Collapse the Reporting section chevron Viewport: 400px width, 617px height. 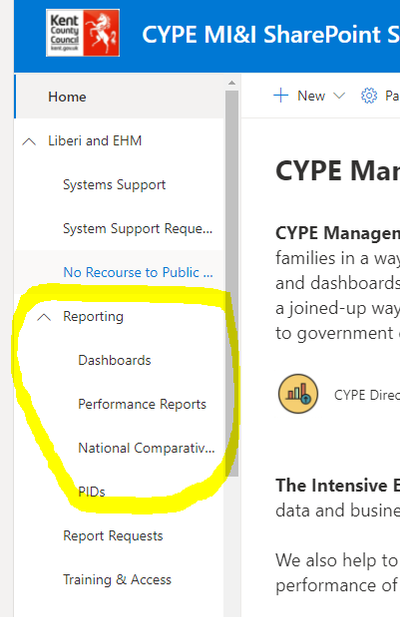pos(44,317)
